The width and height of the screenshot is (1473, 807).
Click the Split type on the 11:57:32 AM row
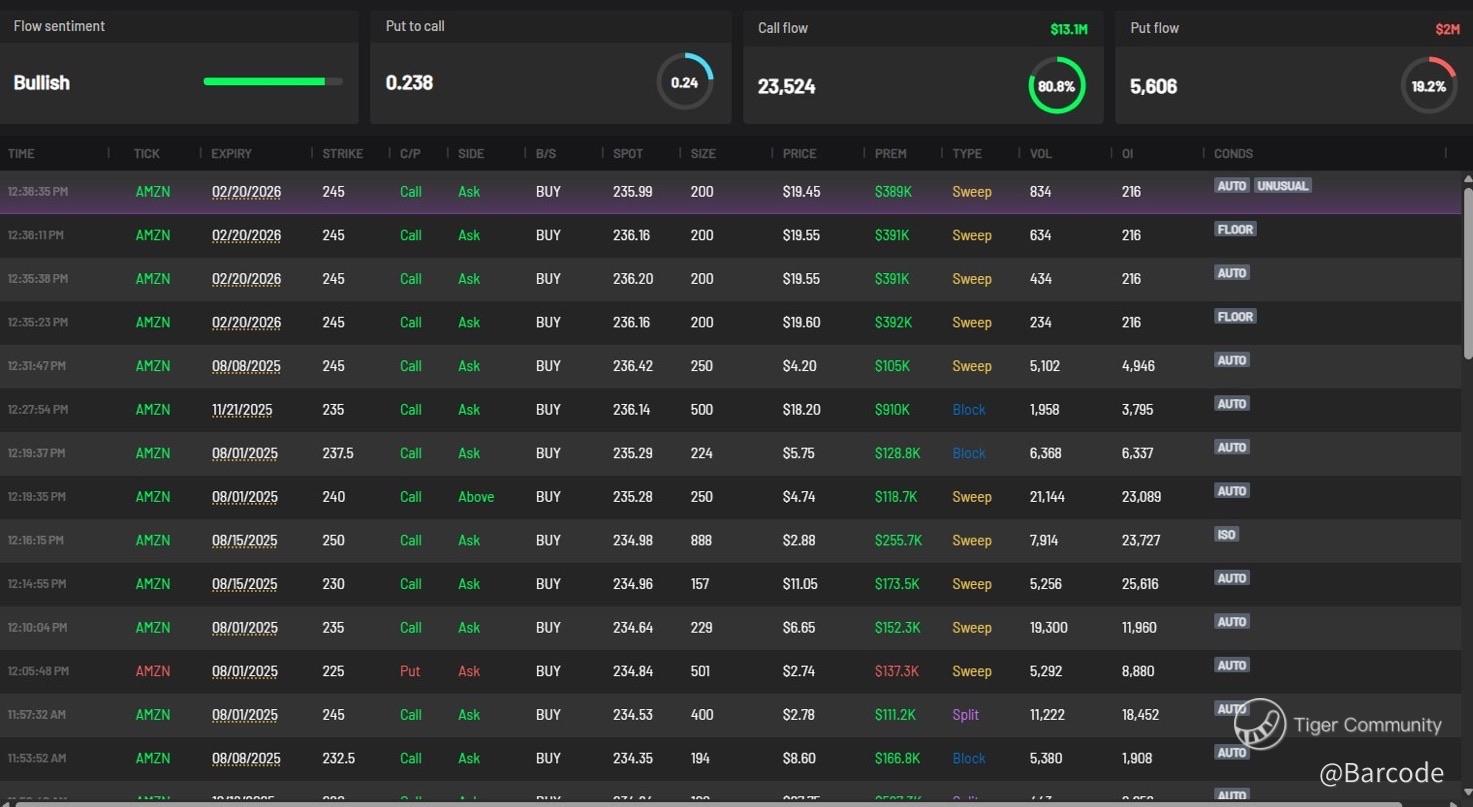(965, 715)
